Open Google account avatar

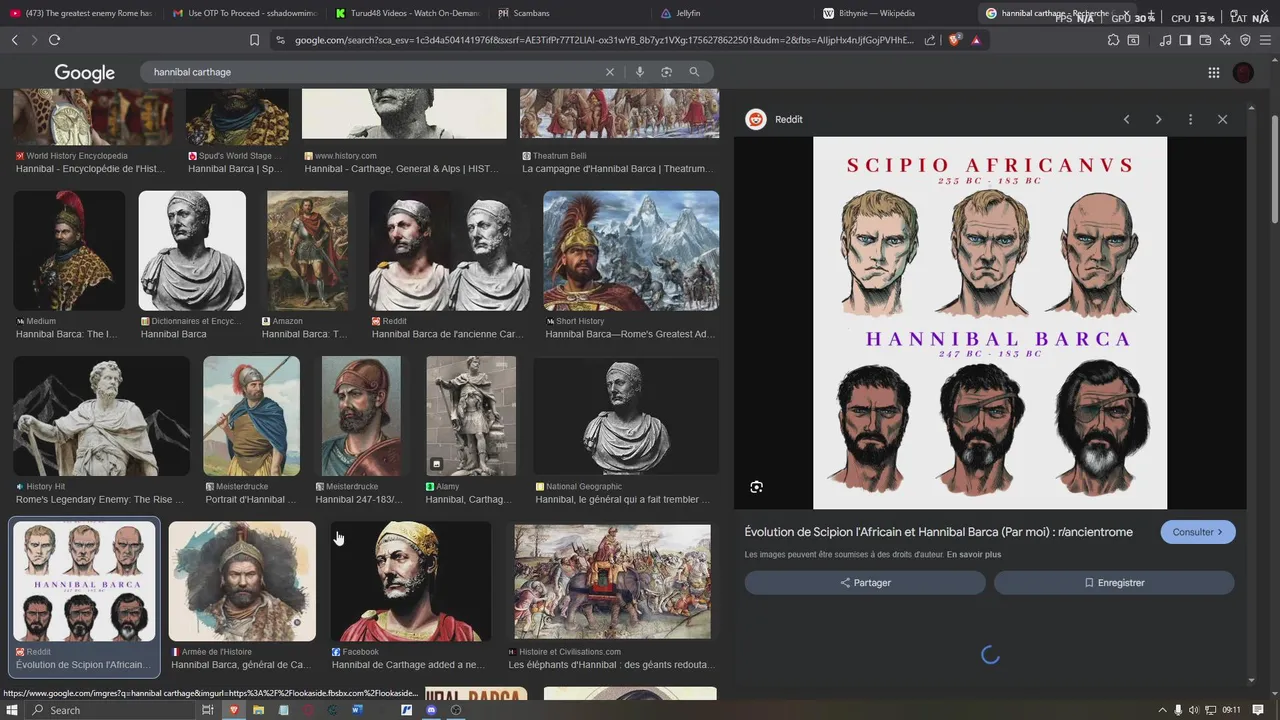coord(1243,73)
